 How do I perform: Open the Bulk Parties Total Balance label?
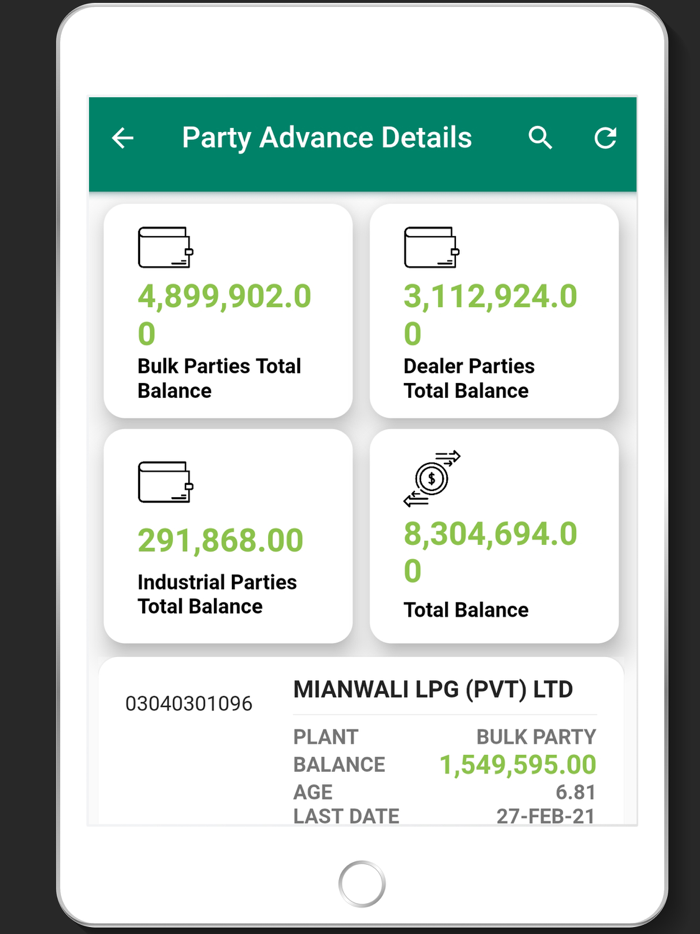pos(219,378)
